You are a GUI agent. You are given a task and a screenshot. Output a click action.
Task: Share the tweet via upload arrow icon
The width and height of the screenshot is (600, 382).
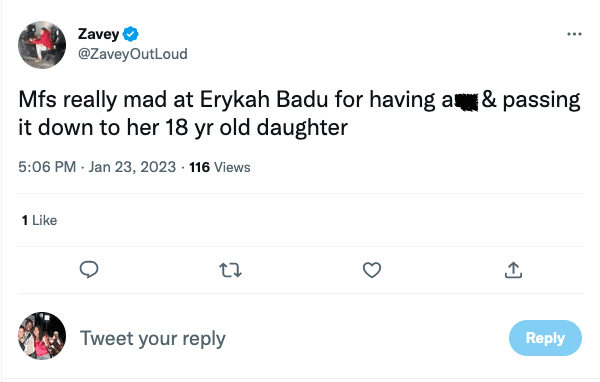(513, 270)
